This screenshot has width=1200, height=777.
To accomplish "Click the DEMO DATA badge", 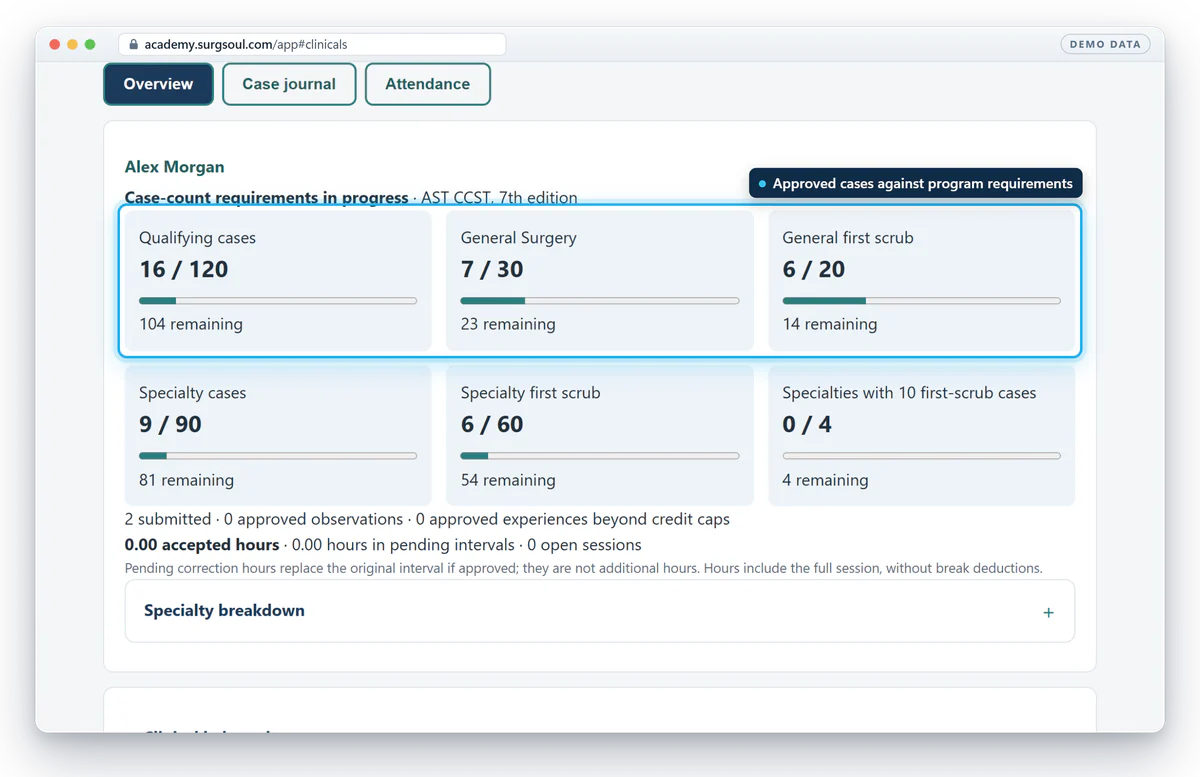I will coord(1105,44).
